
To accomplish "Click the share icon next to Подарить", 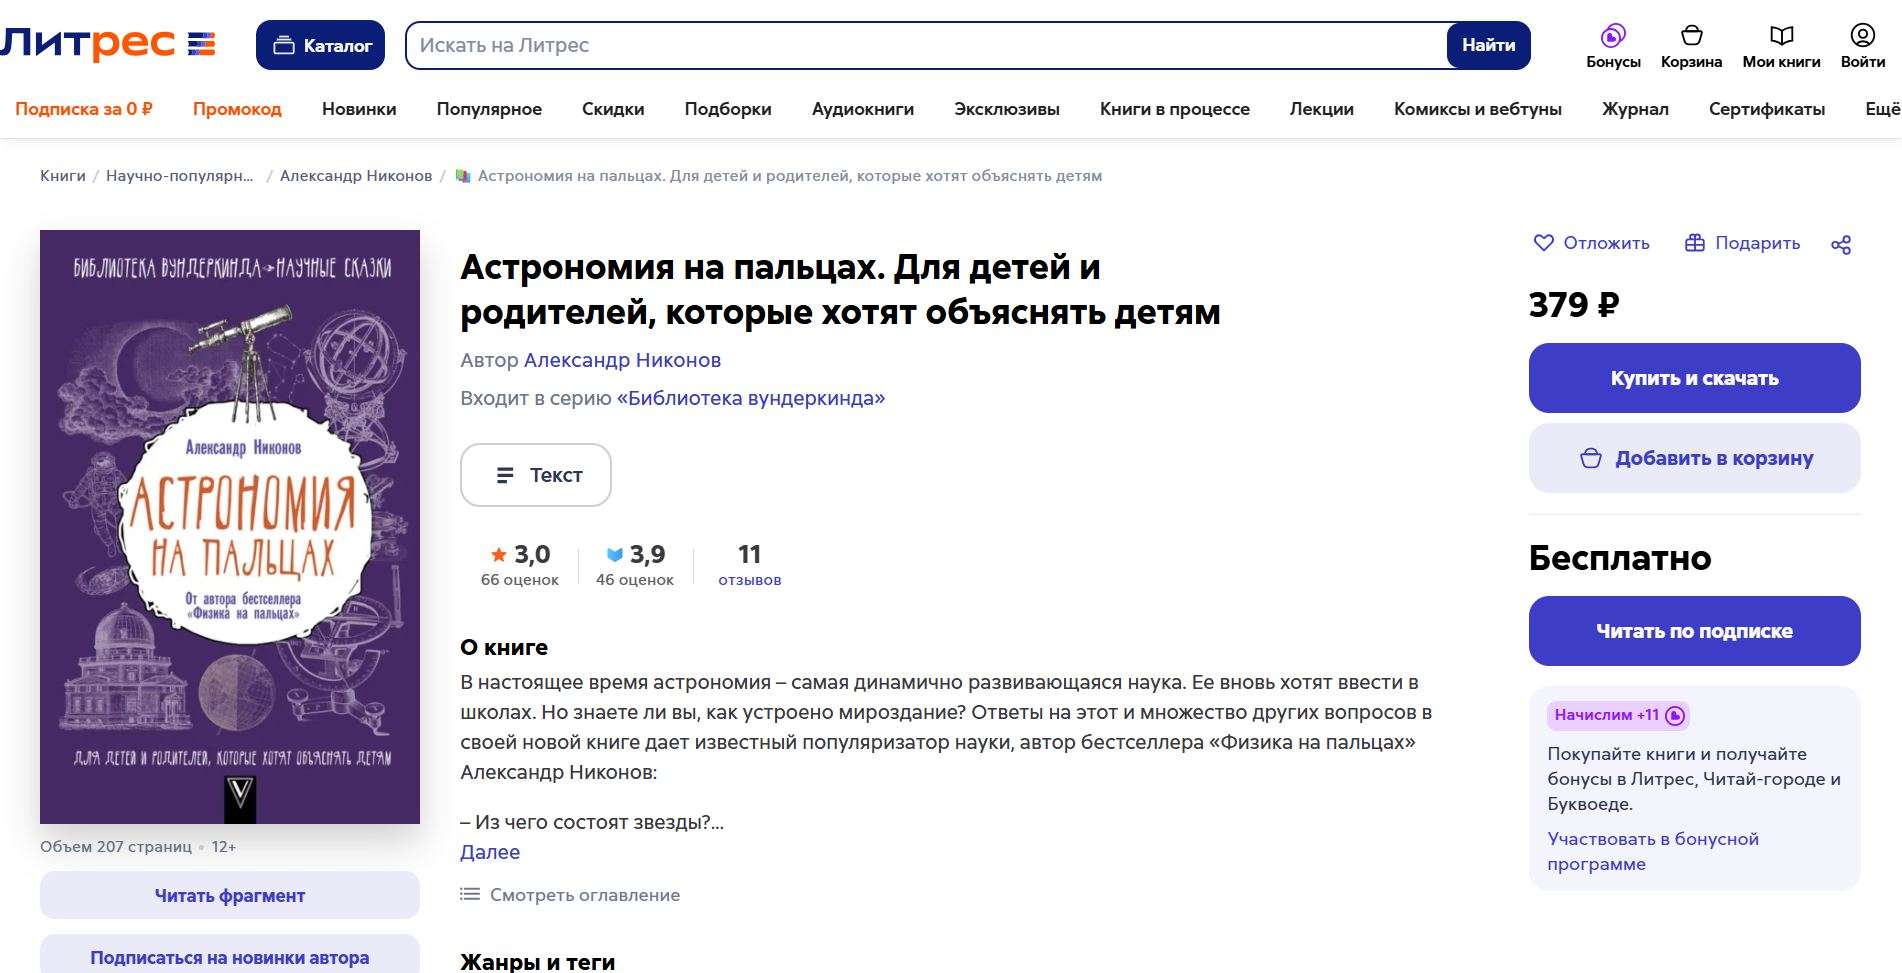I will [1841, 244].
